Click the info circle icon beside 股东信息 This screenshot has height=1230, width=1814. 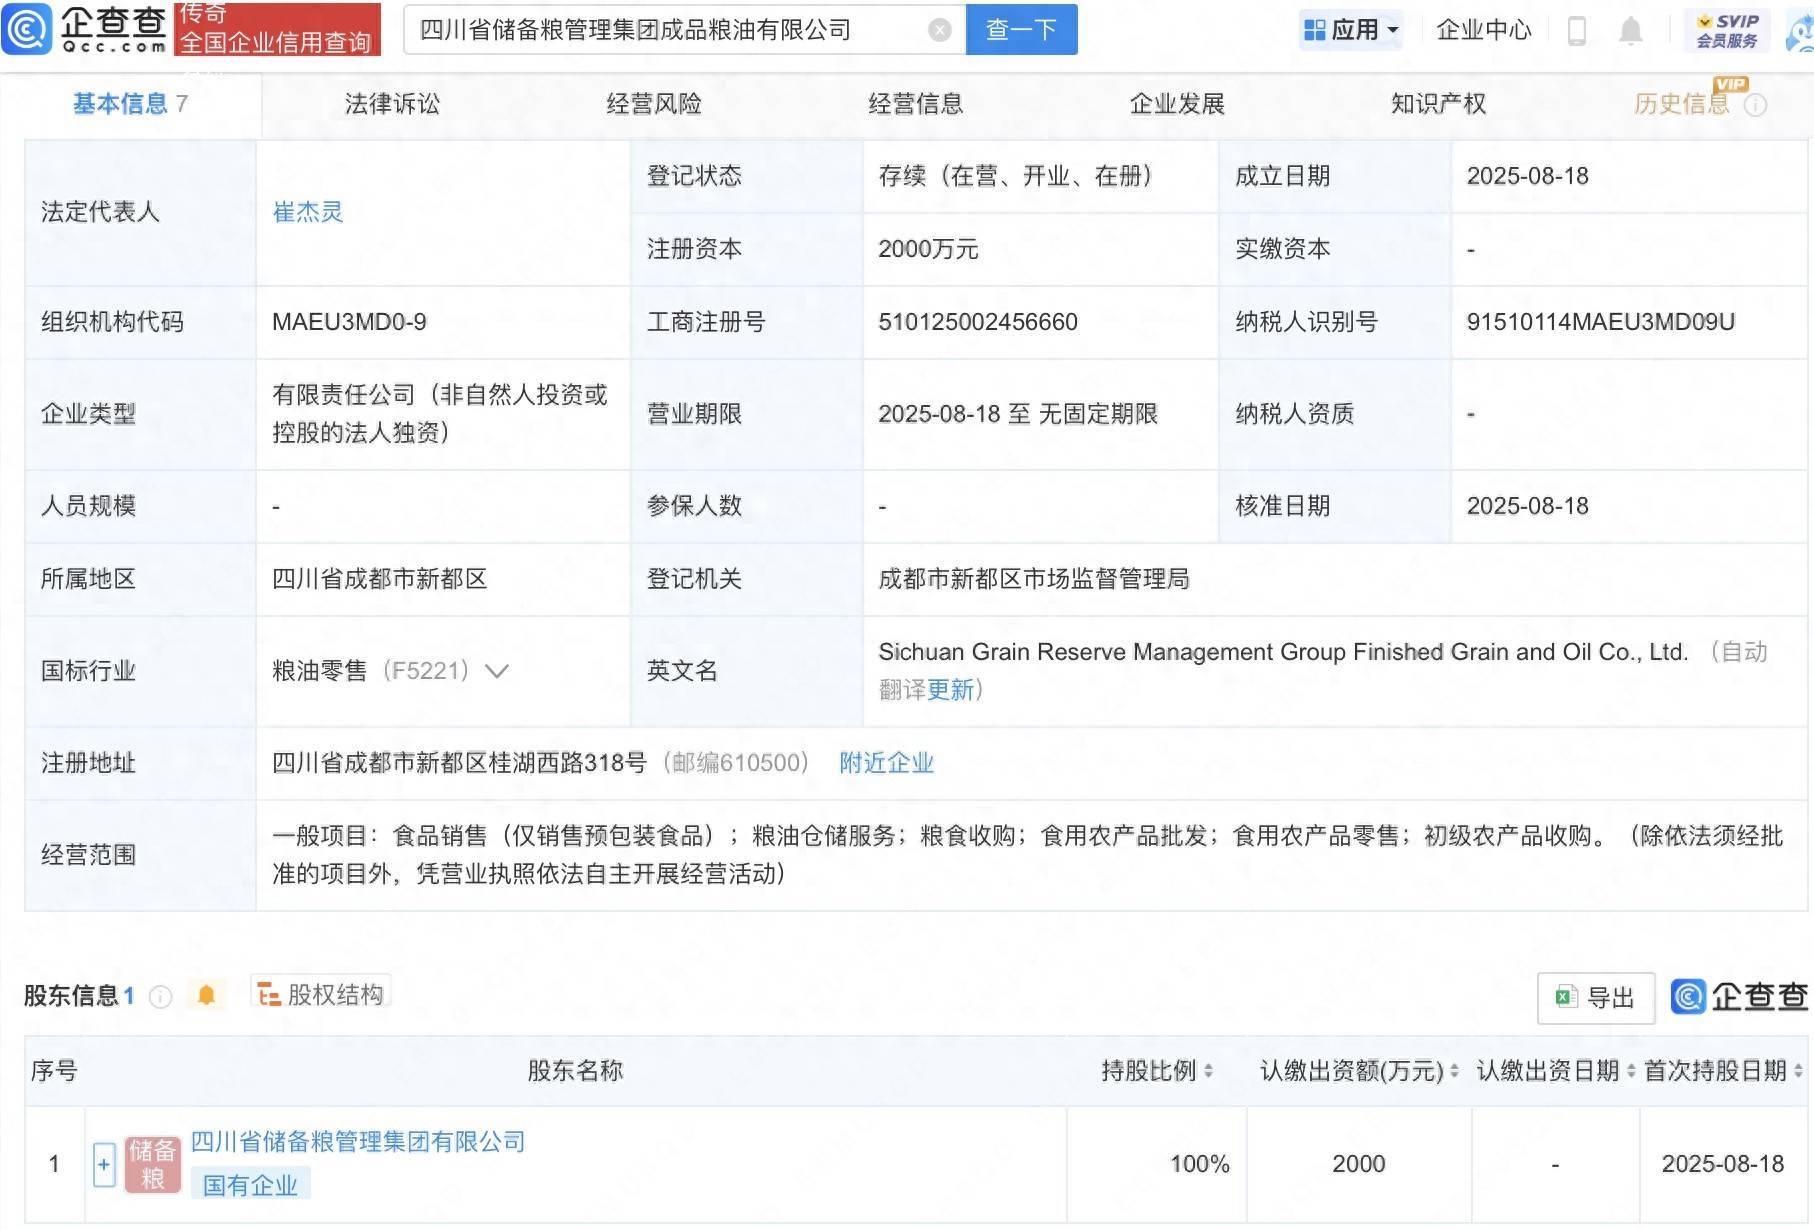(159, 997)
